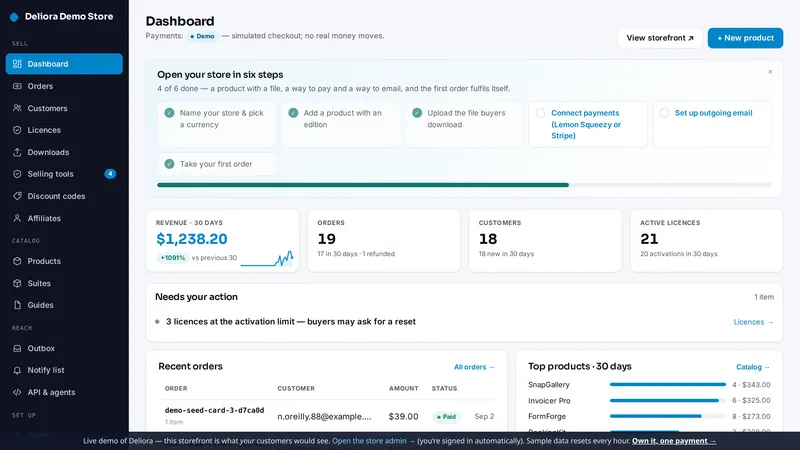
Task: Select Downloads in the sidebar
Action: tap(64, 152)
